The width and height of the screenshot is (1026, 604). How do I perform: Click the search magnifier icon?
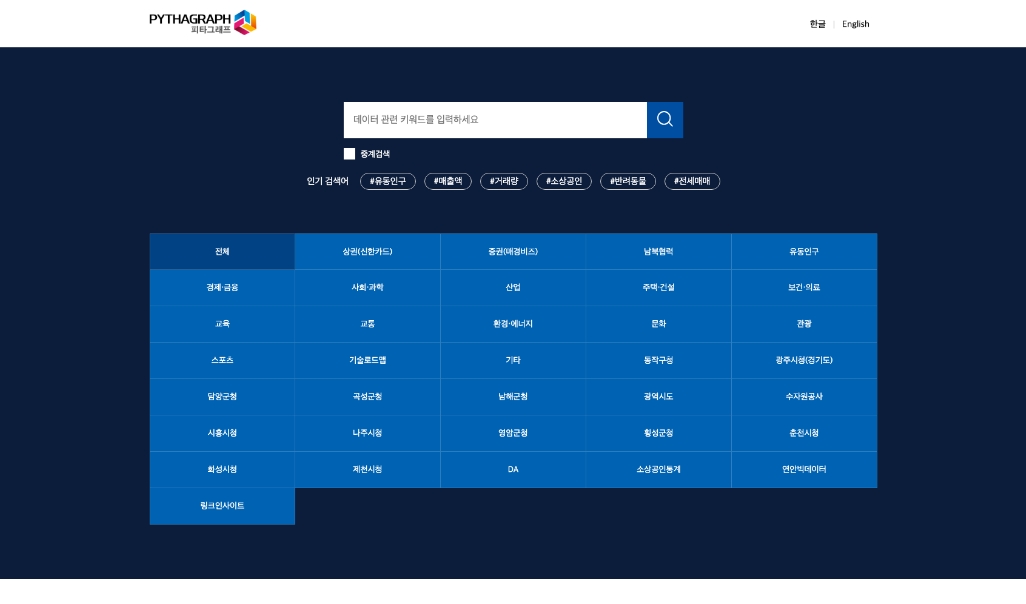[664, 119]
